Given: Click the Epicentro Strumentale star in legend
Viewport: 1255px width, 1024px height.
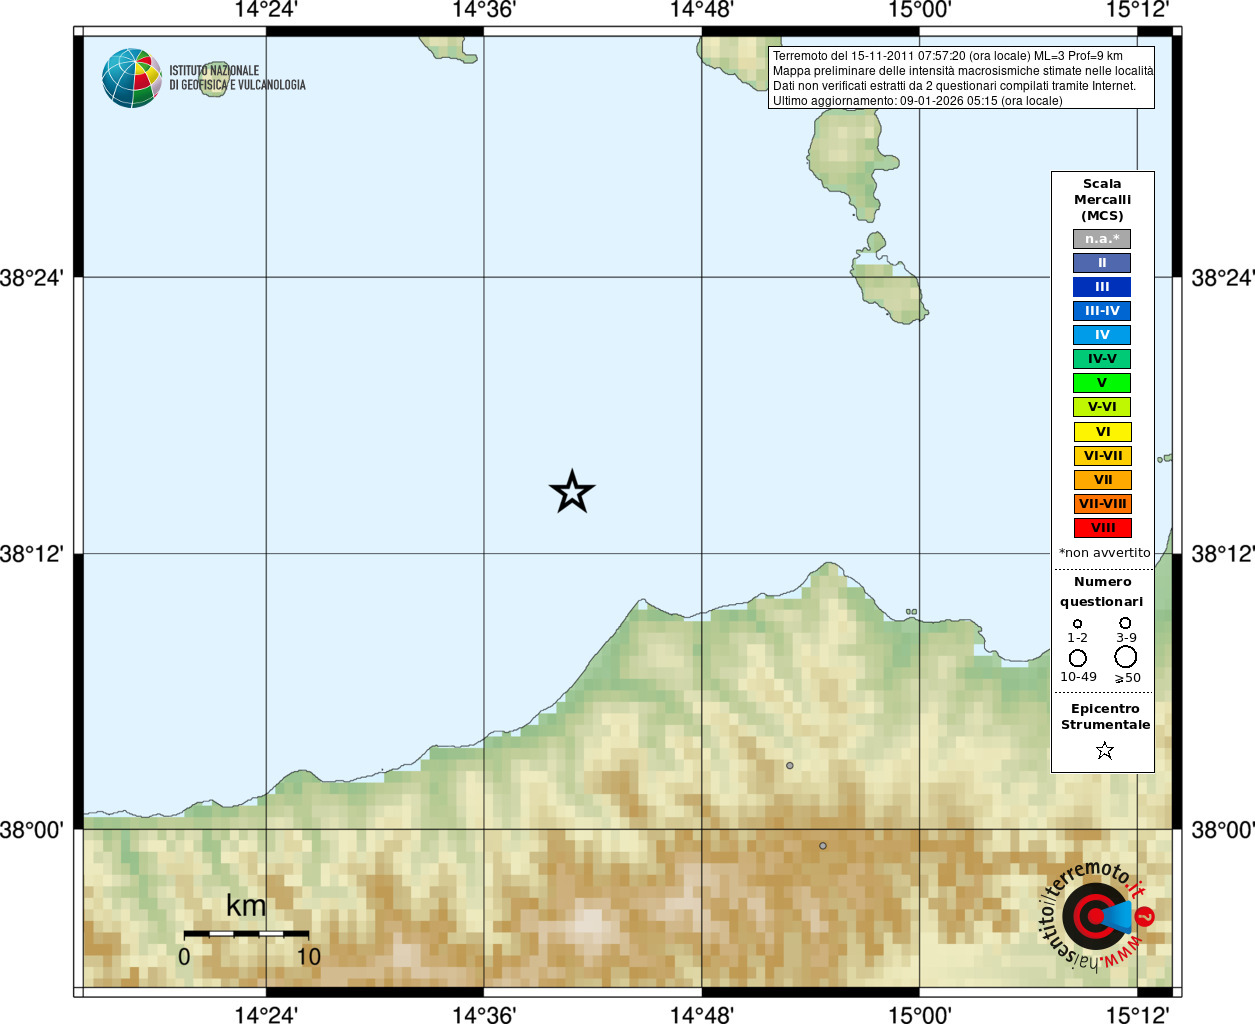Looking at the screenshot, I should point(1104,750).
